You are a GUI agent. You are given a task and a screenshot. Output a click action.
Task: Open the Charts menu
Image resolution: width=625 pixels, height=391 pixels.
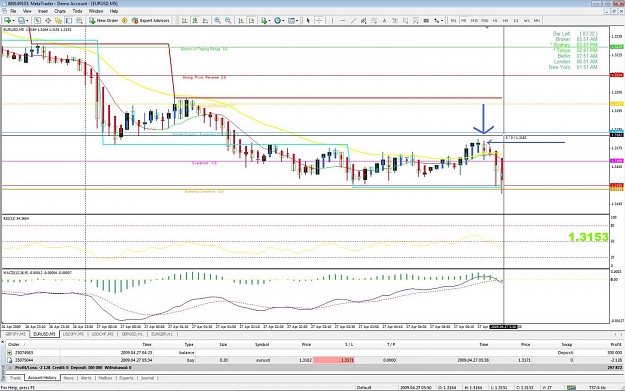pyautogui.click(x=60, y=11)
